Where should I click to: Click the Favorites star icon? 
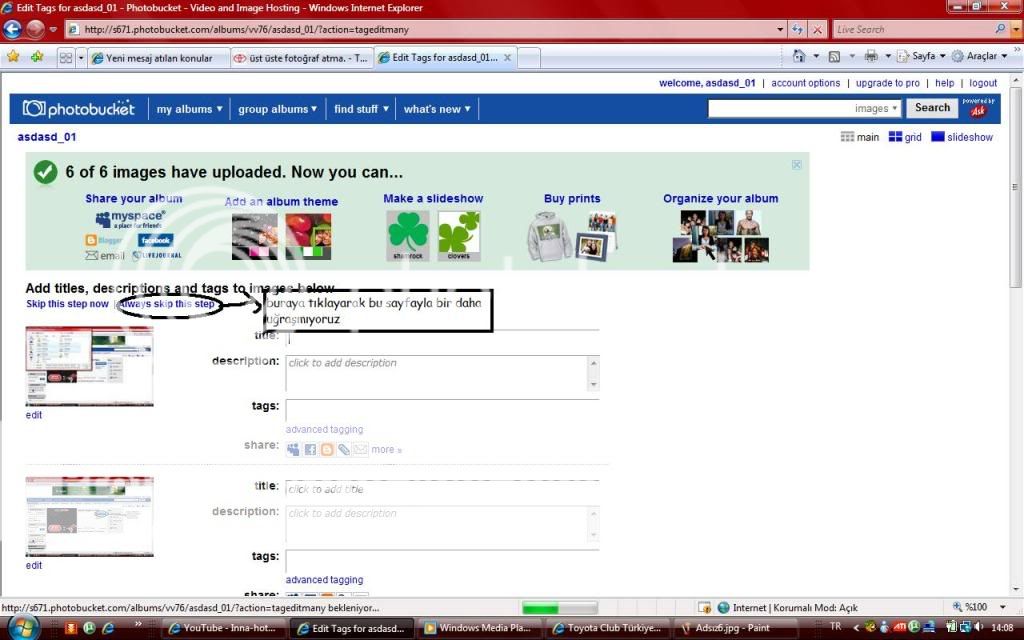pyautogui.click(x=15, y=57)
